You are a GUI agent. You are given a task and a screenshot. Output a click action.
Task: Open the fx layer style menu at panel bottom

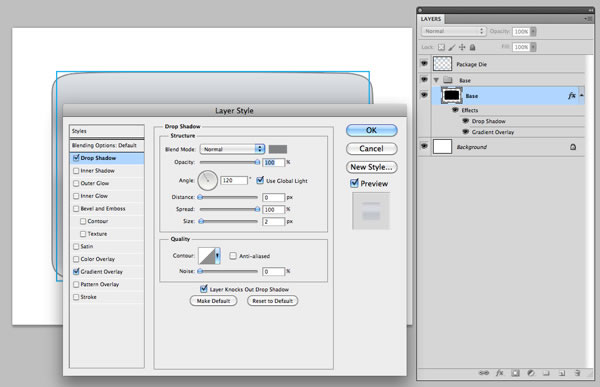500,372
